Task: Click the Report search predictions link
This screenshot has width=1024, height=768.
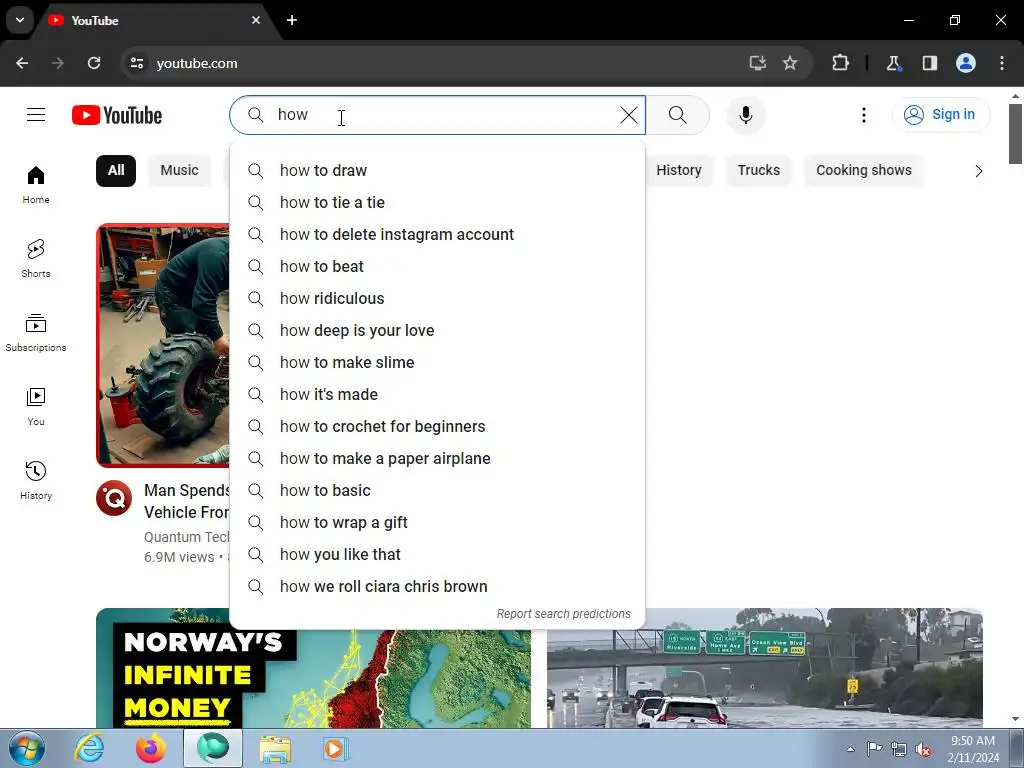Action: pyautogui.click(x=564, y=614)
